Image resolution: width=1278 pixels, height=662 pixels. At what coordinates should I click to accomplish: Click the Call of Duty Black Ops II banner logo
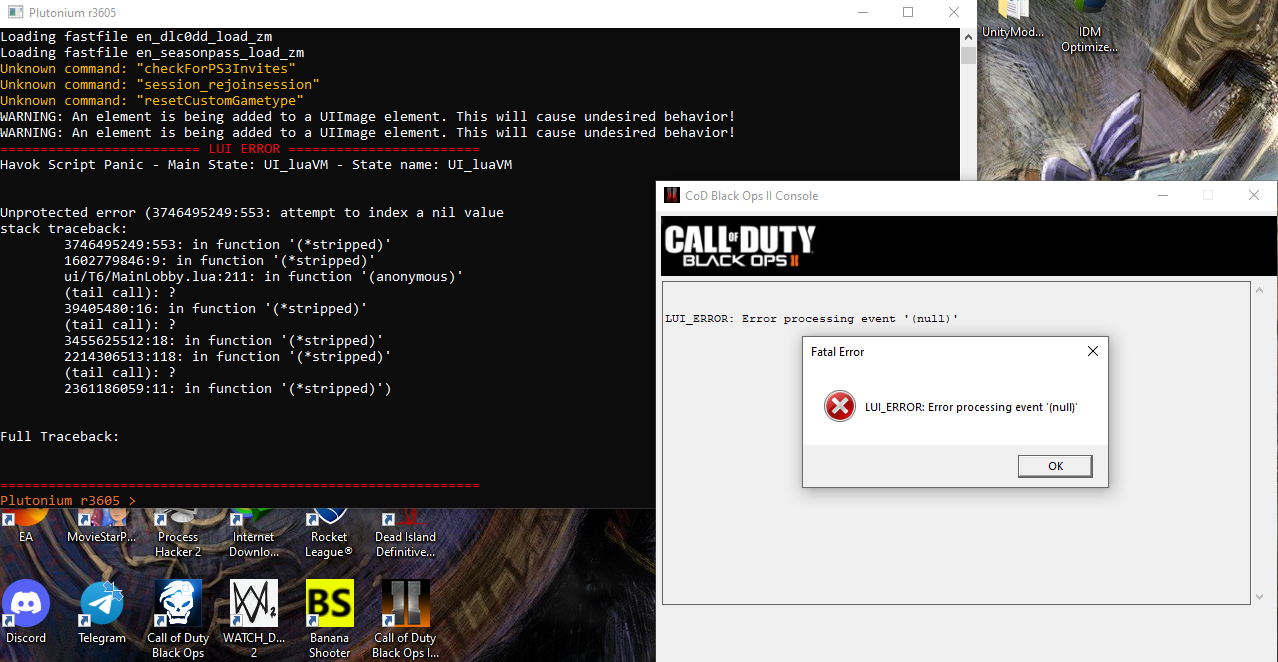click(740, 246)
